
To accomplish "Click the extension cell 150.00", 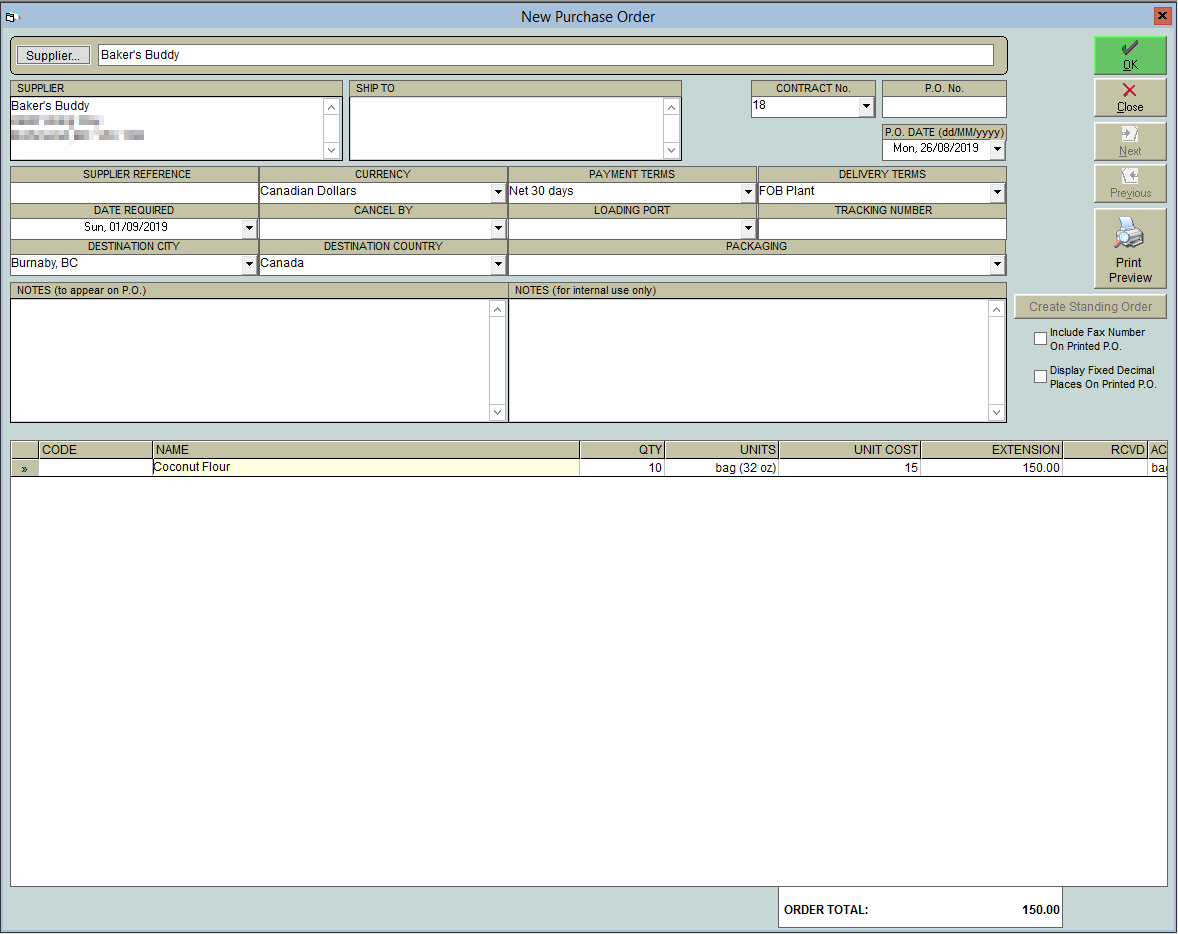I will click(992, 467).
